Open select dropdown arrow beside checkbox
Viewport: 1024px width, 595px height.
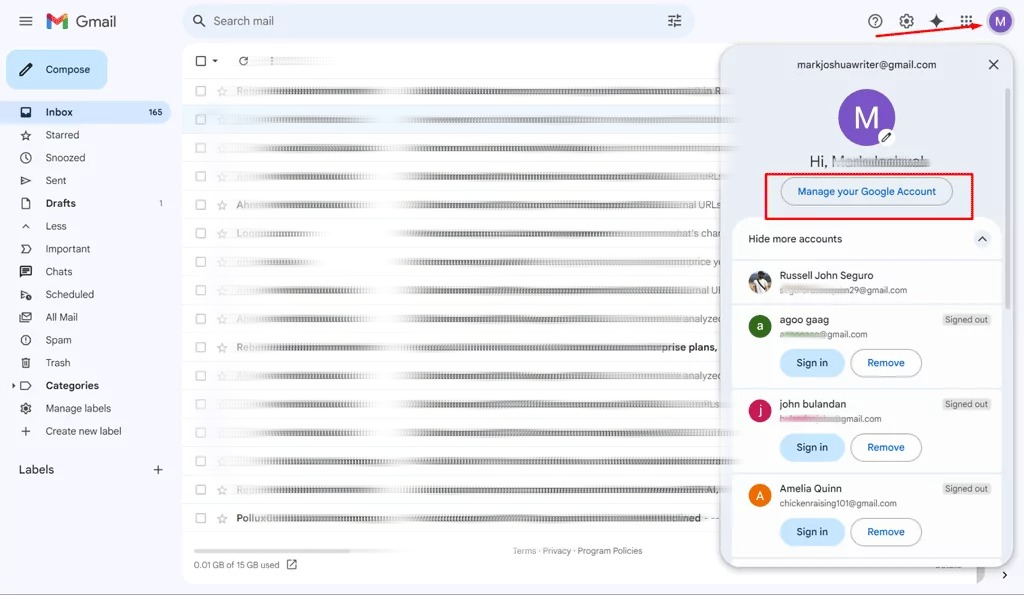click(215, 61)
